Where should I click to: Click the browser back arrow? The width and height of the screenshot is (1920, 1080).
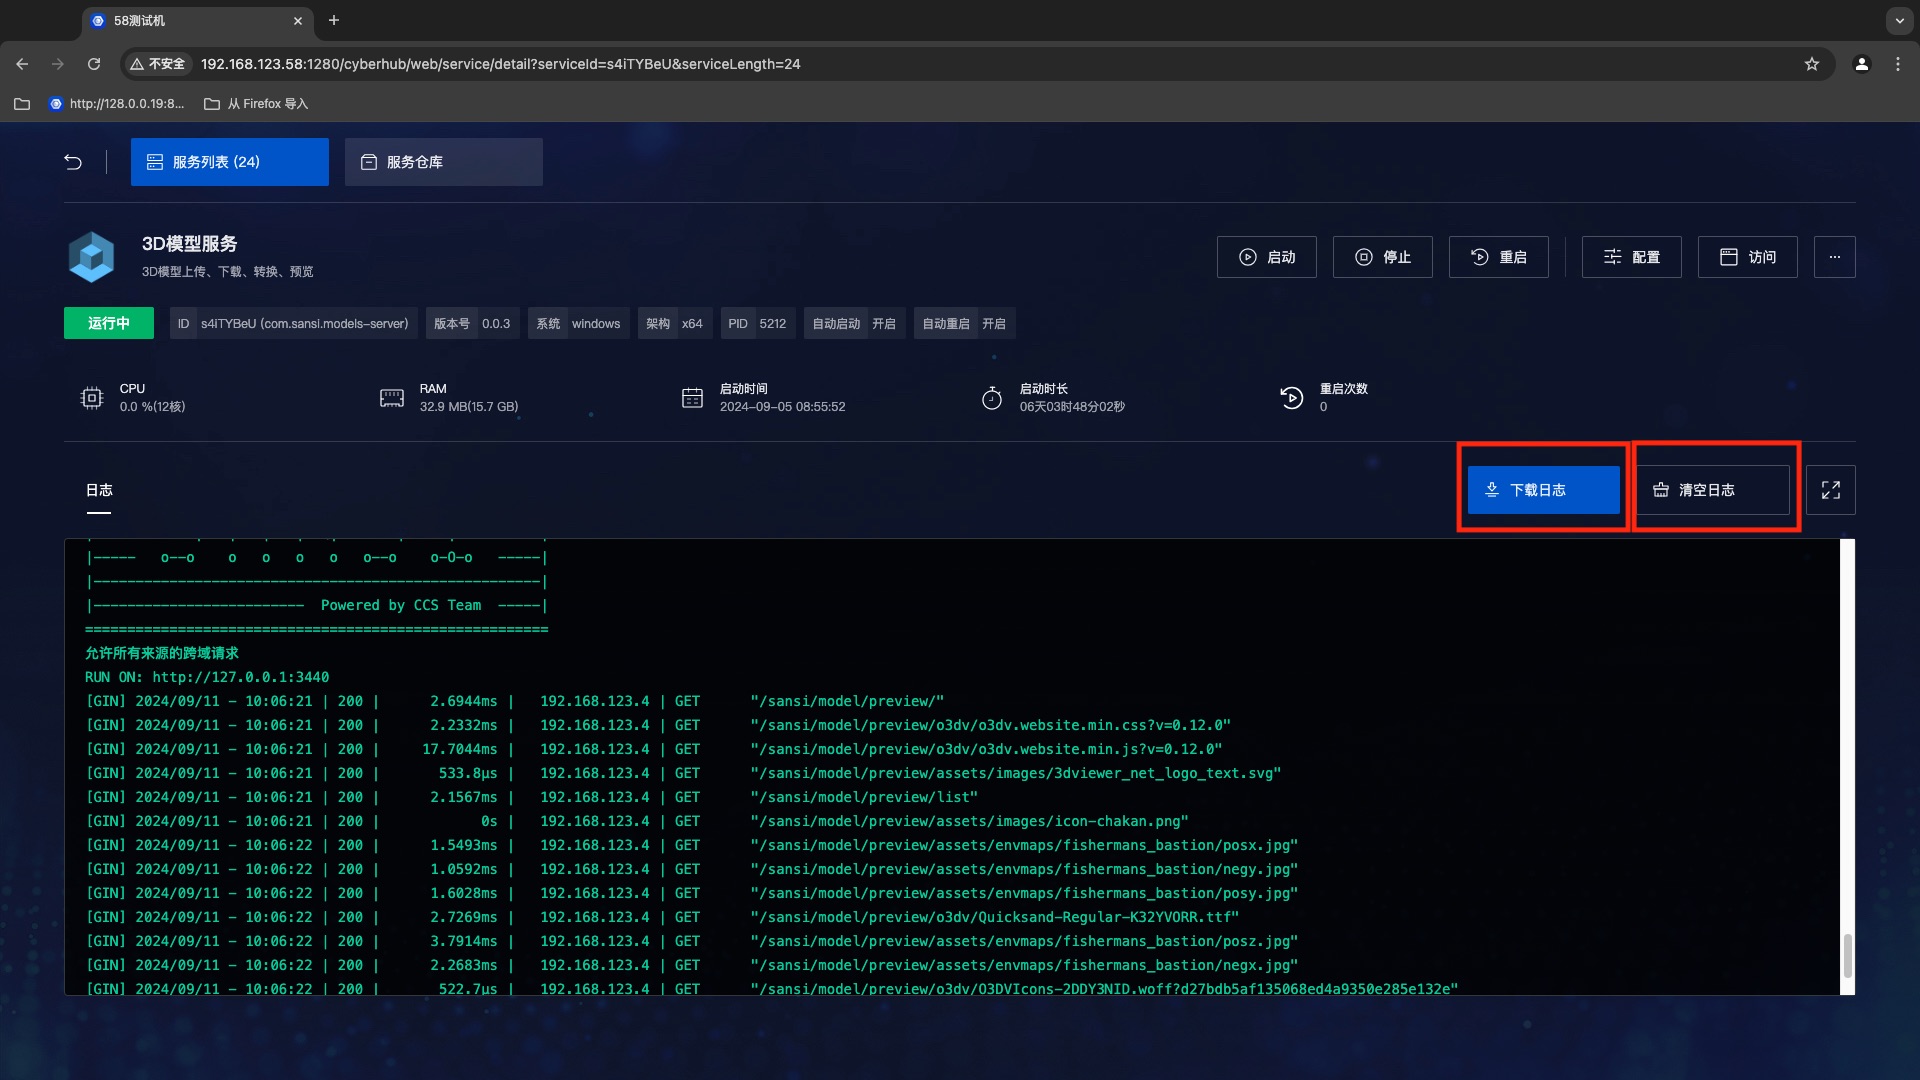[x=22, y=64]
